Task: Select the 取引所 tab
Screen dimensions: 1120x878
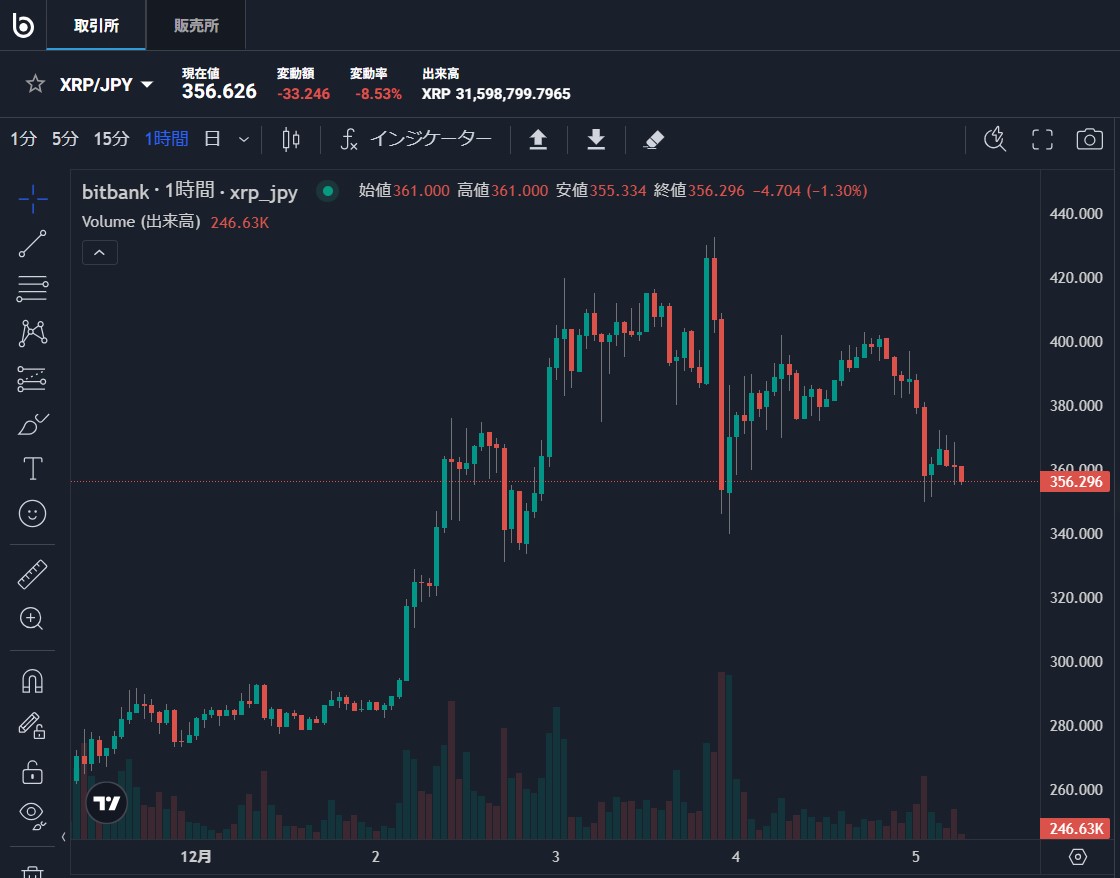Action: pos(95,25)
